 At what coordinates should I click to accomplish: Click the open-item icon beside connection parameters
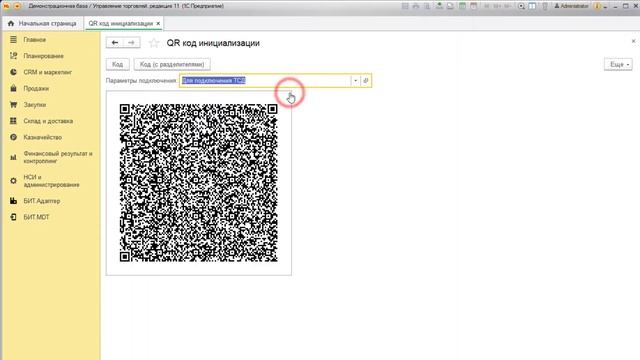click(366, 80)
